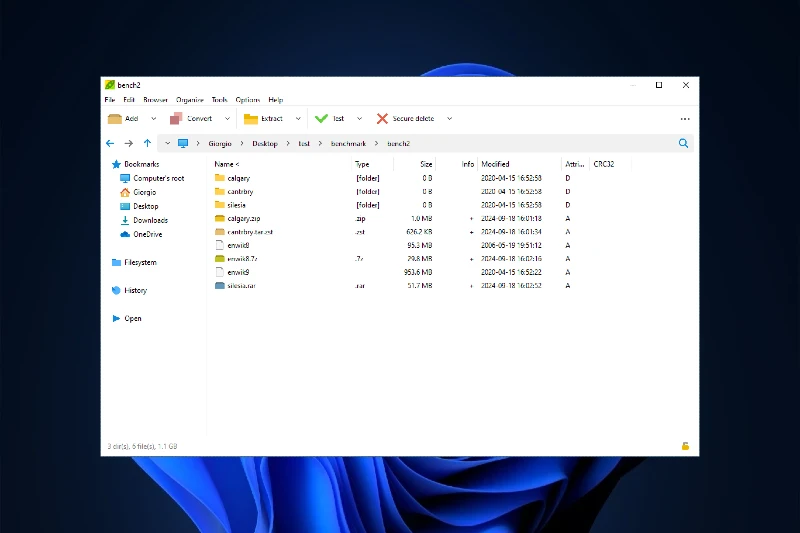Click the padlock password icon in status bar
Image resolution: width=800 pixels, height=533 pixels.
click(x=685, y=446)
